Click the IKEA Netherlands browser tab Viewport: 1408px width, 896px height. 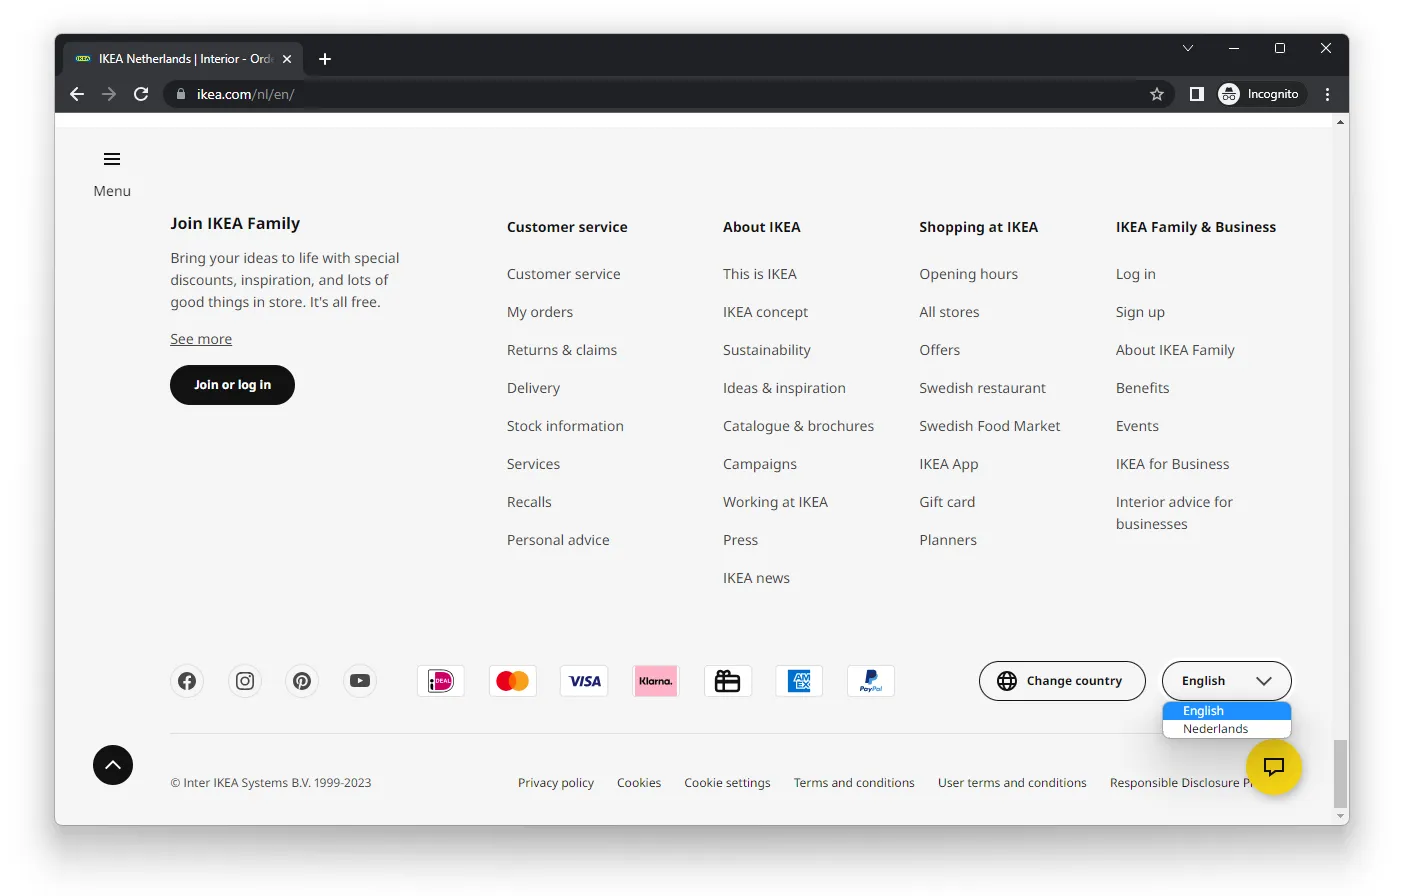[x=183, y=59]
